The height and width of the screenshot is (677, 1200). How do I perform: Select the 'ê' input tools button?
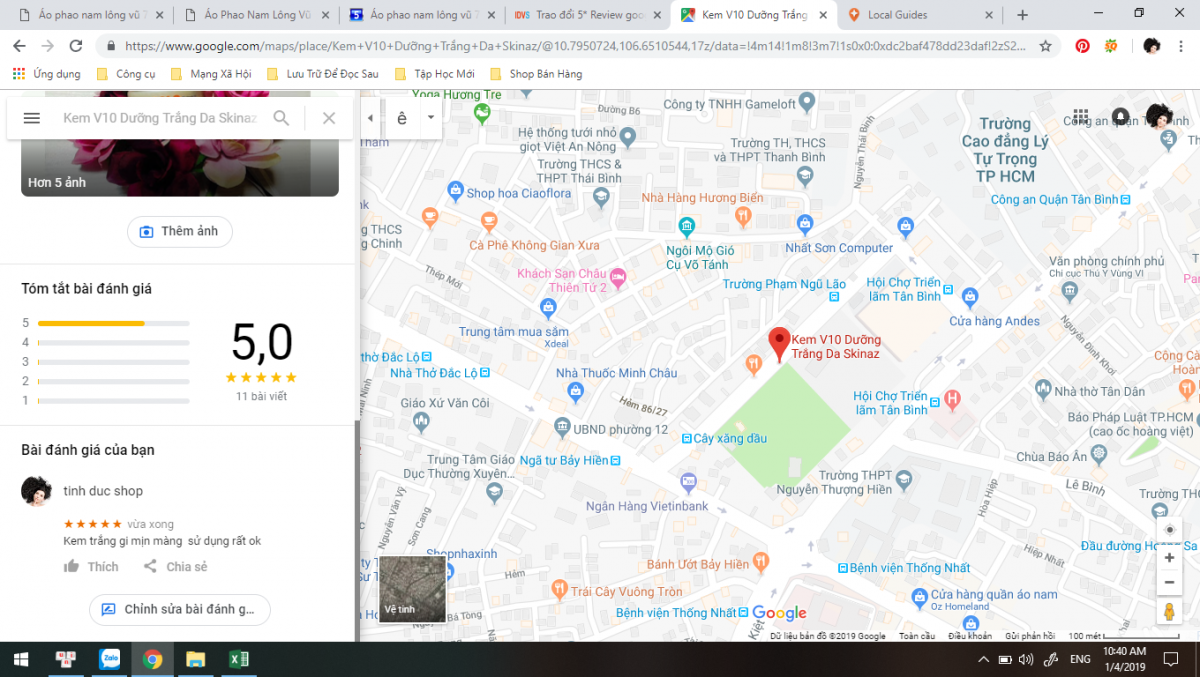402,118
